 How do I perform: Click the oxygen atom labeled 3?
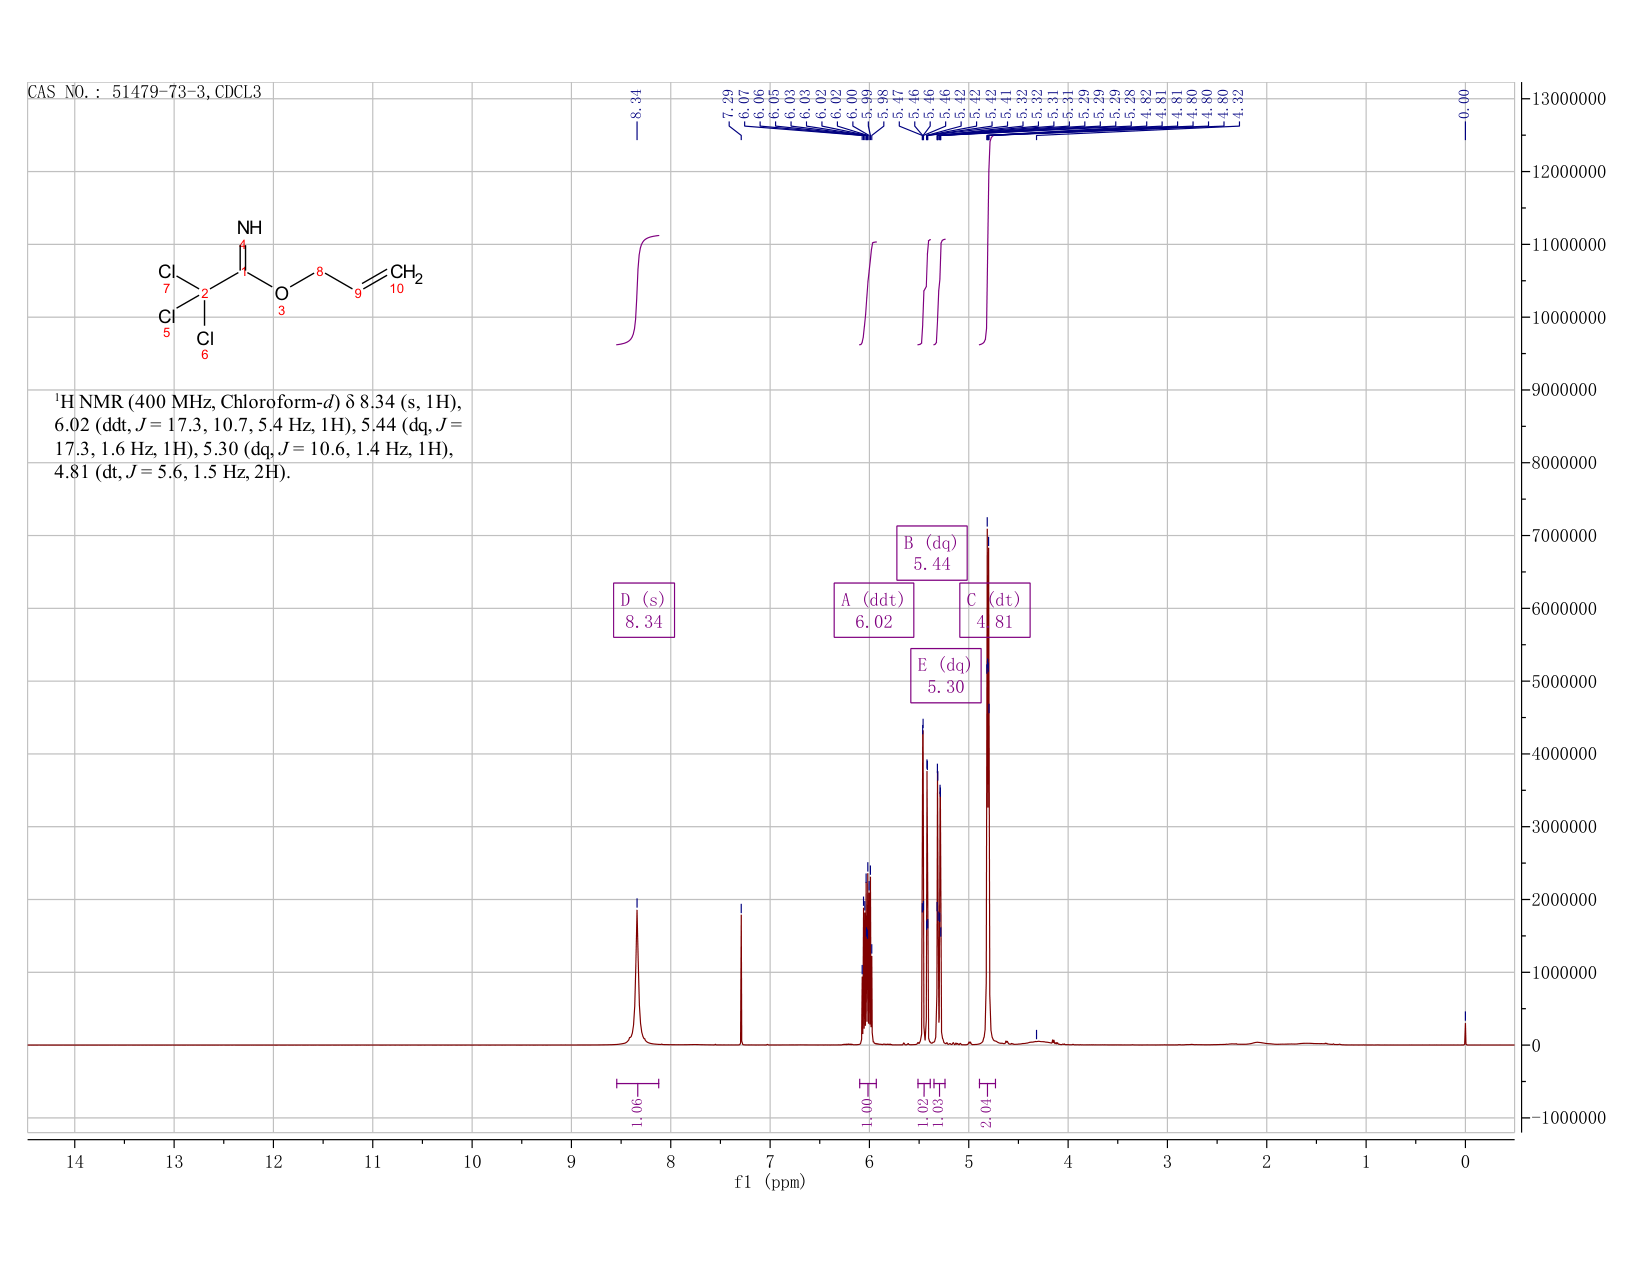282,293
